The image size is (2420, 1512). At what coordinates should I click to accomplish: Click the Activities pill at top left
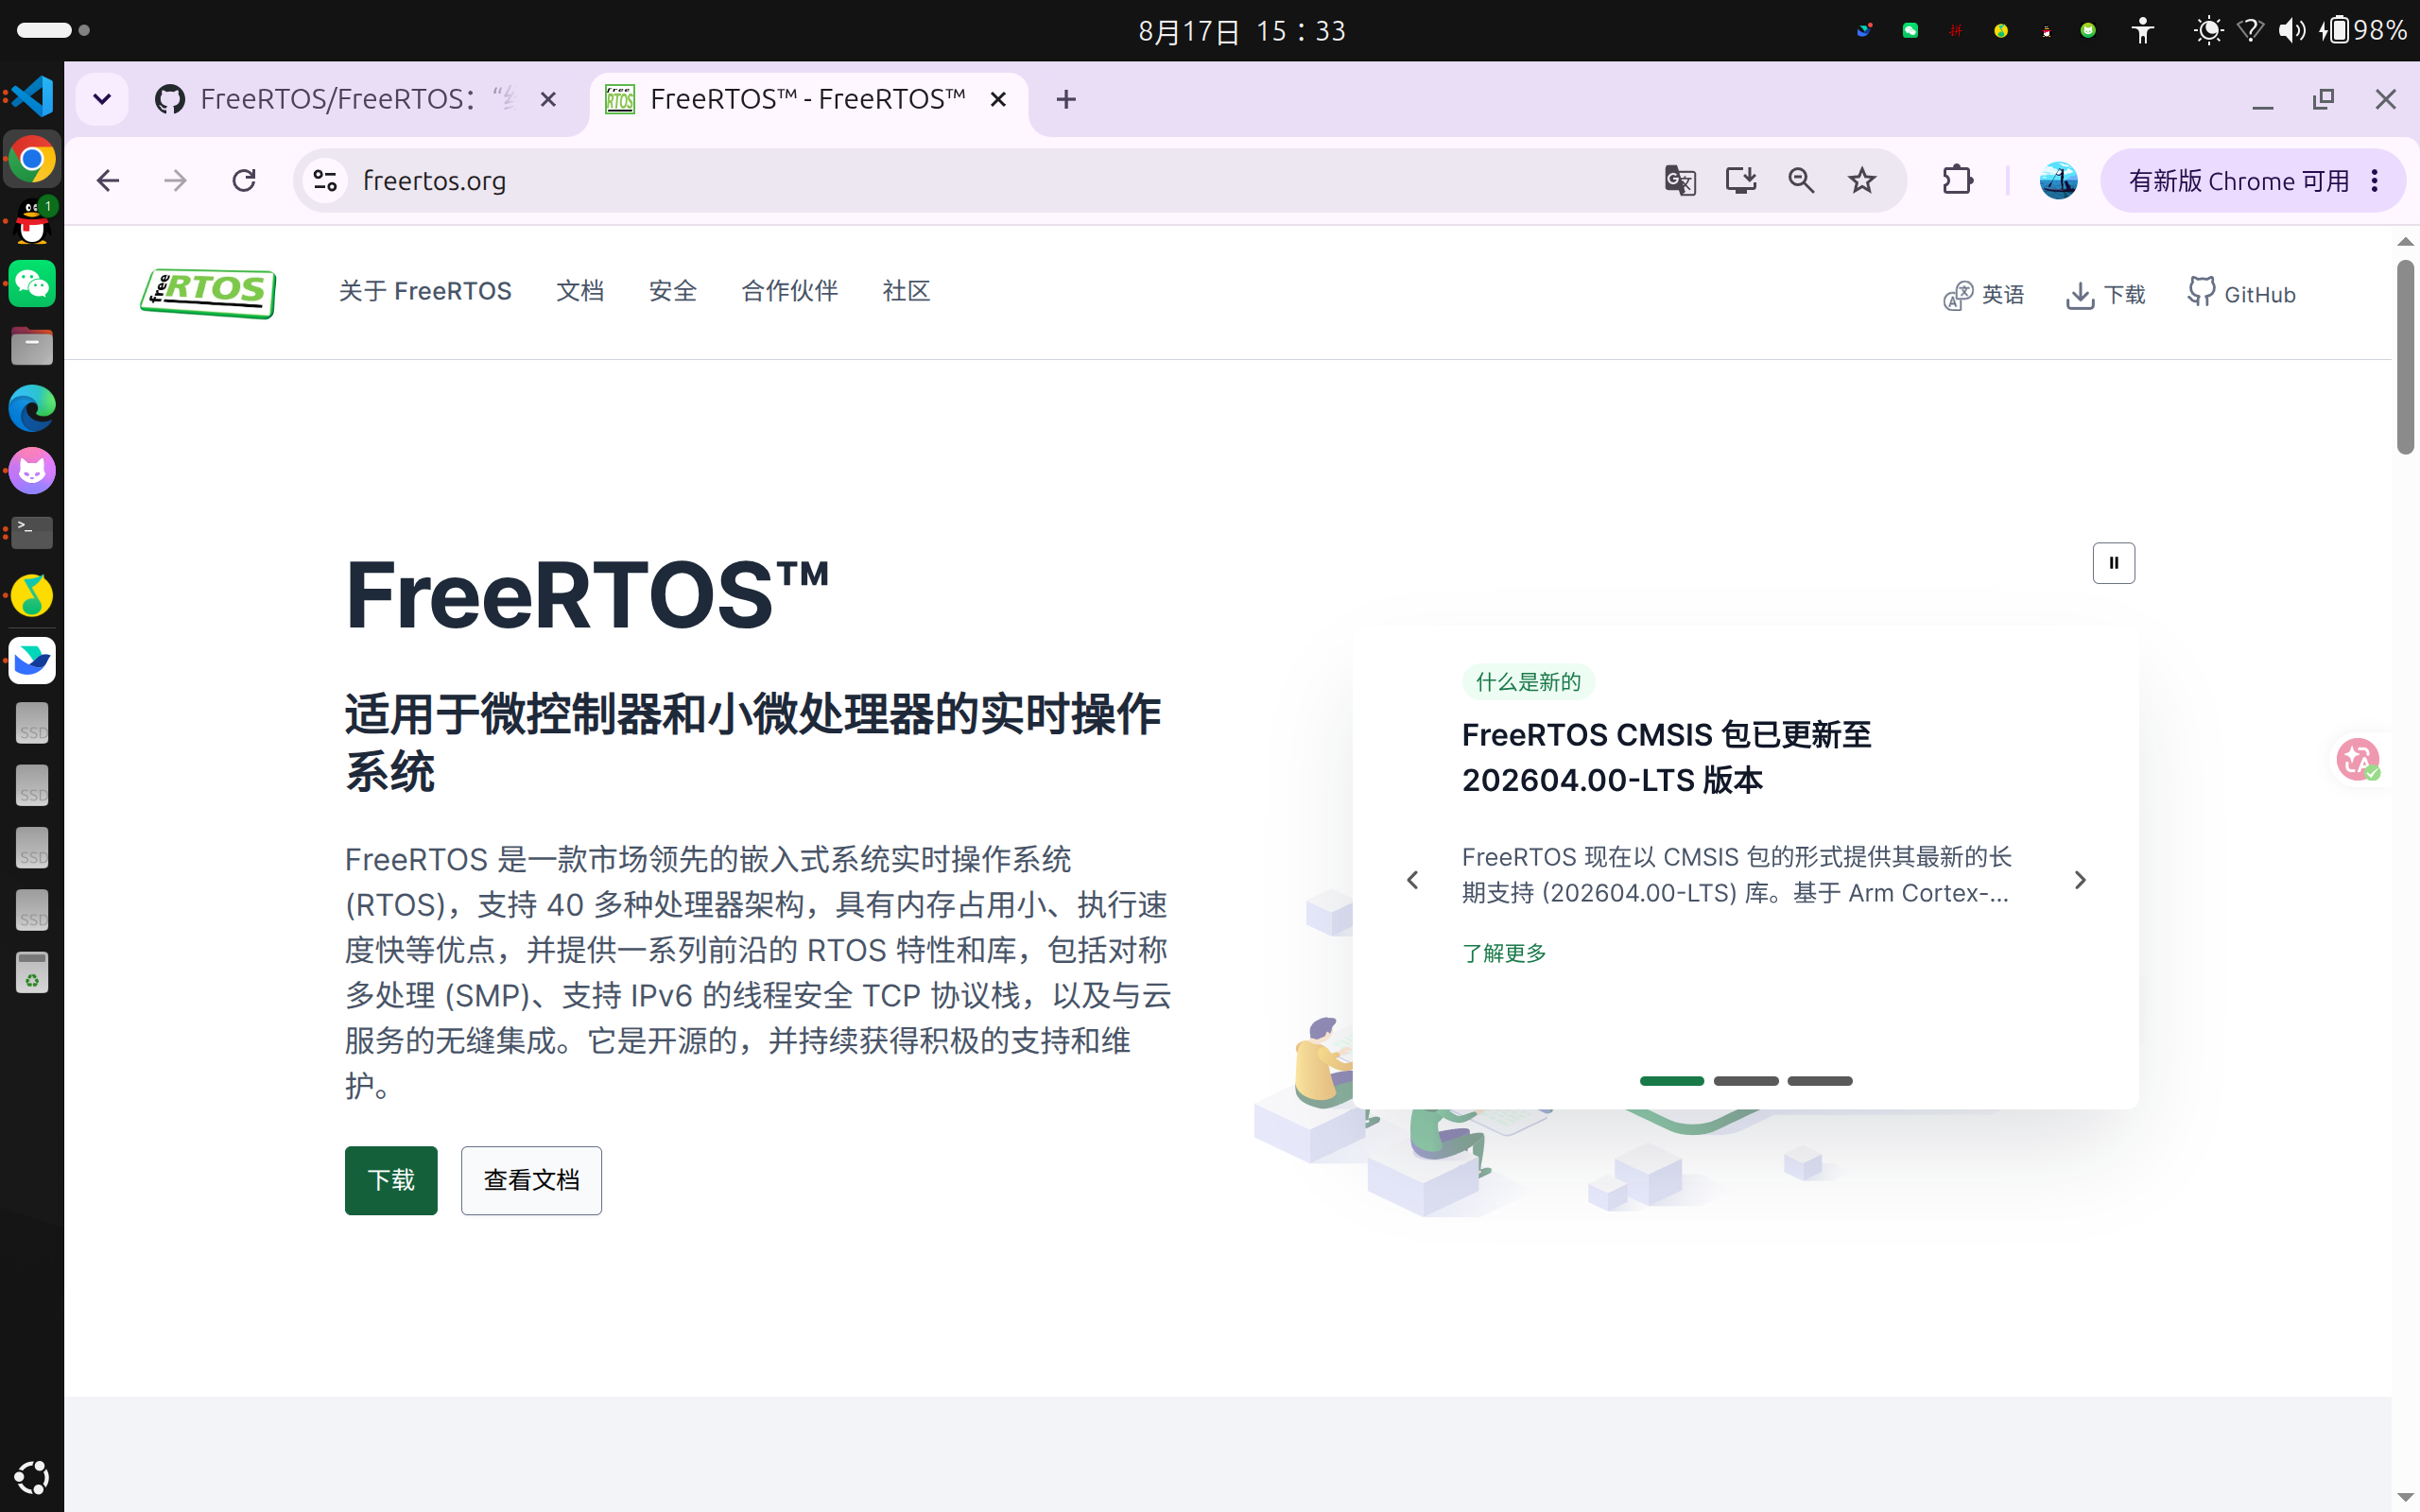[53, 30]
